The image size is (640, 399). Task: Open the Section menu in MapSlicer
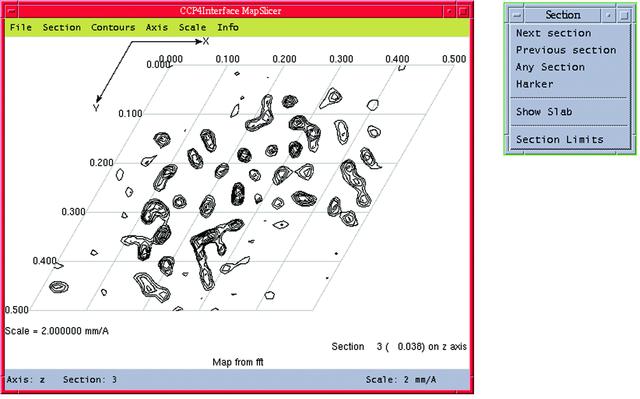62,27
